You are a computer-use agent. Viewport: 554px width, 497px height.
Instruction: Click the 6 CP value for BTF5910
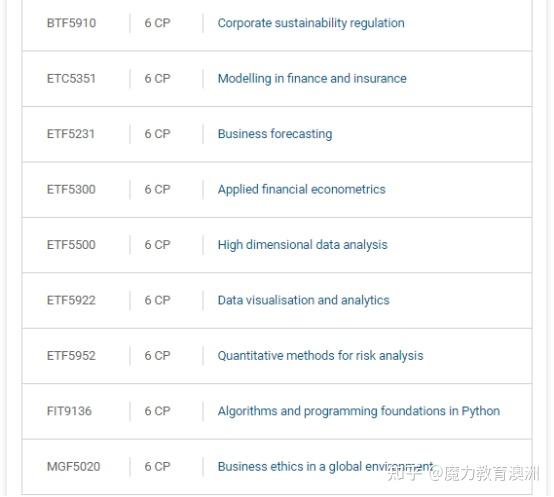(x=158, y=23)
